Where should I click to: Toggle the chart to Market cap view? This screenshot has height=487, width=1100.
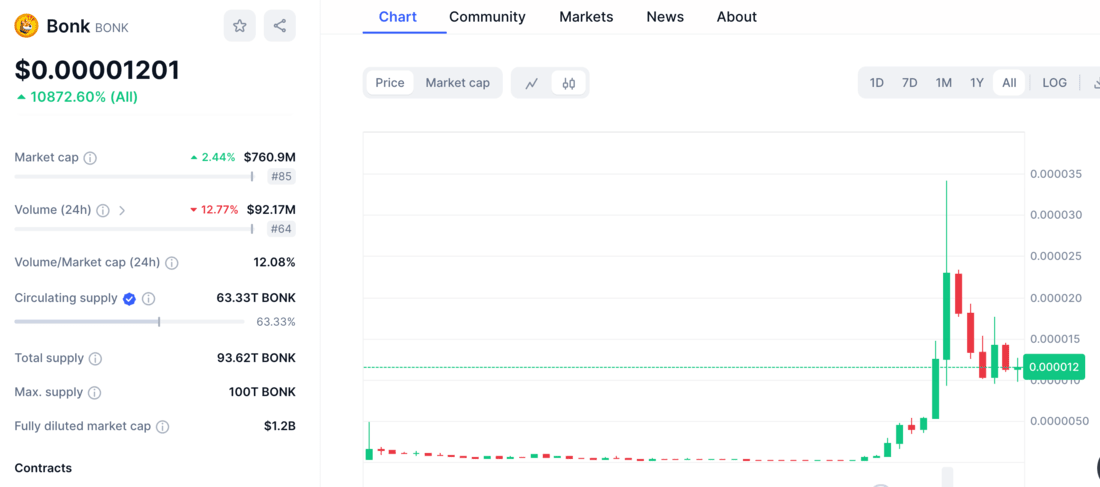click(458, 83)
